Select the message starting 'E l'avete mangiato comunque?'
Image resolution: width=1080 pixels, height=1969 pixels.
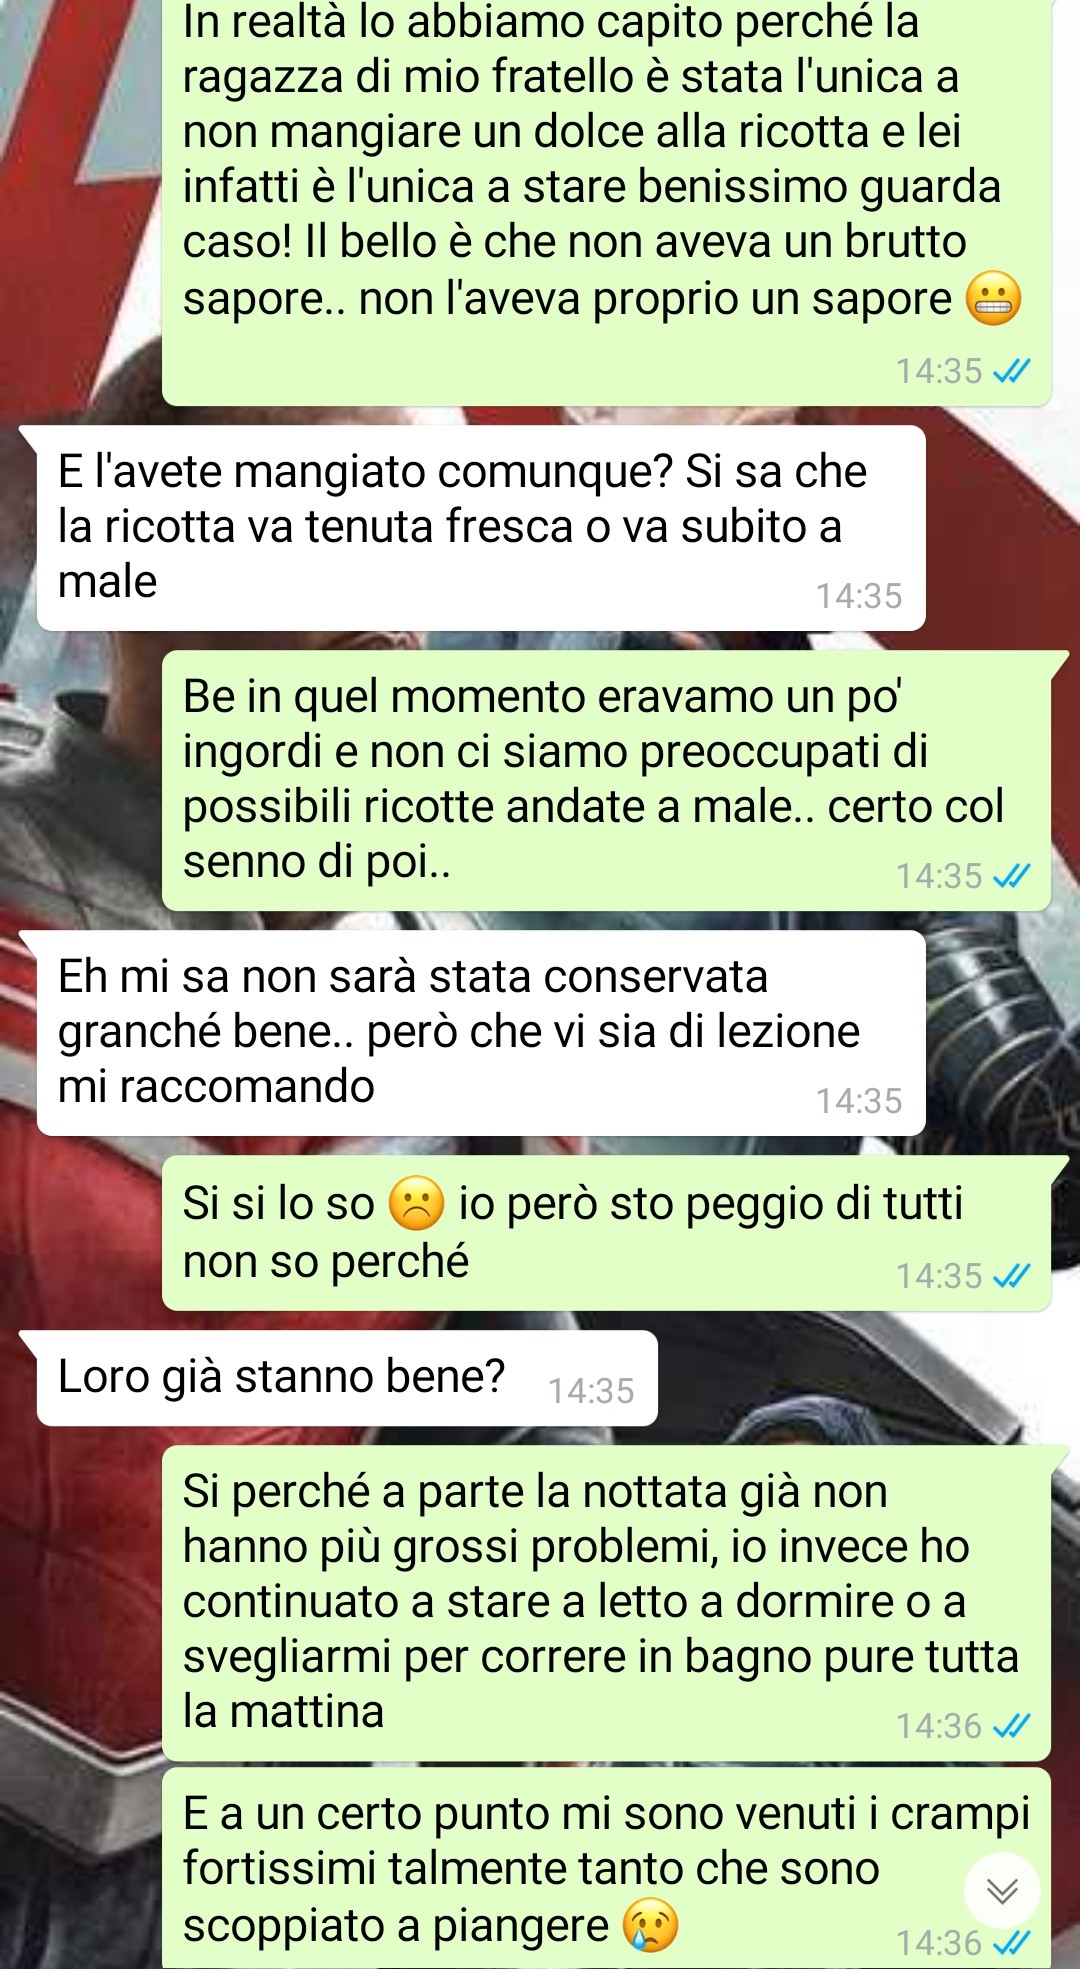click(481, 528)
